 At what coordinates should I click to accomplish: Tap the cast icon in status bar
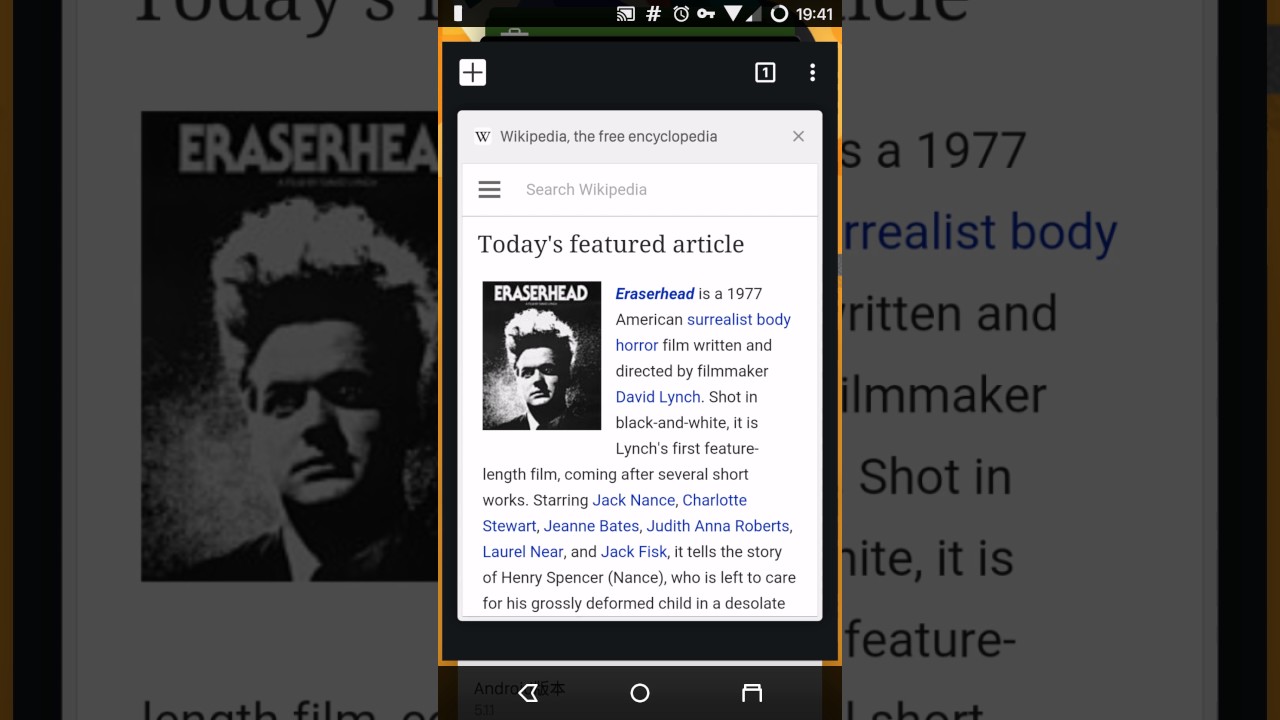[x=626, y=14]
